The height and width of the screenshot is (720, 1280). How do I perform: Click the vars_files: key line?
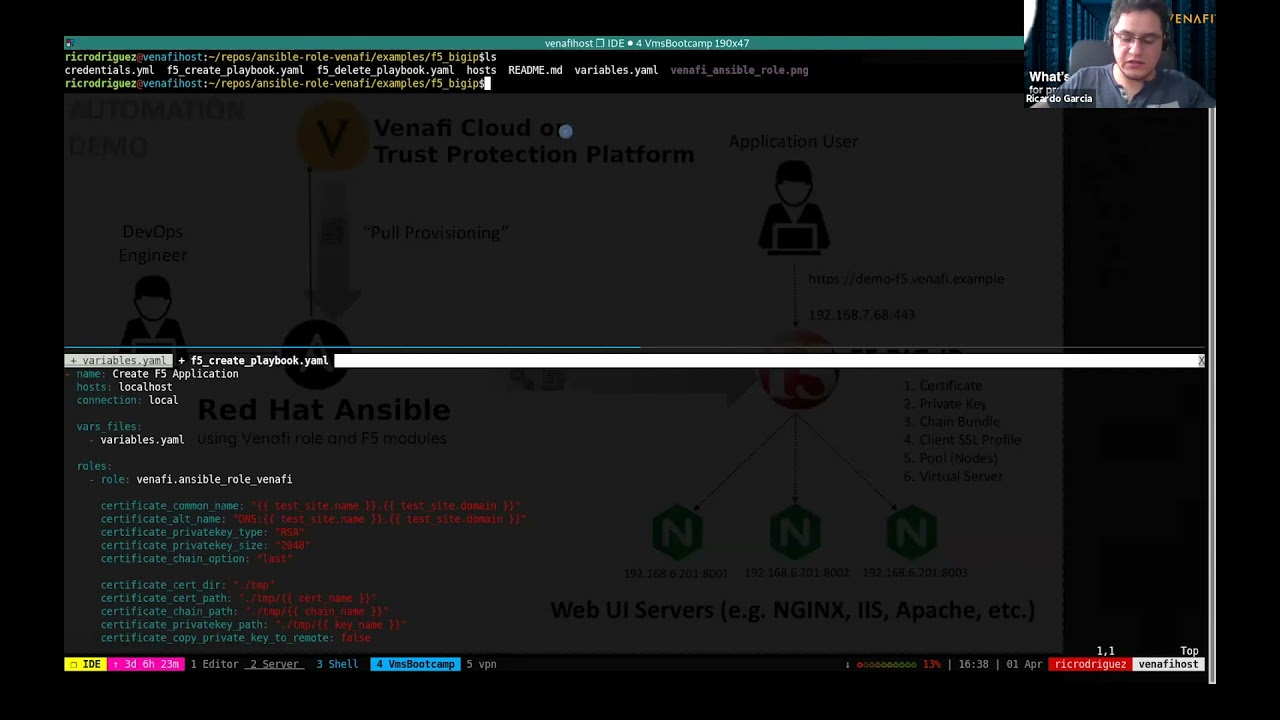pyautogui.click(x=109, y=427)
